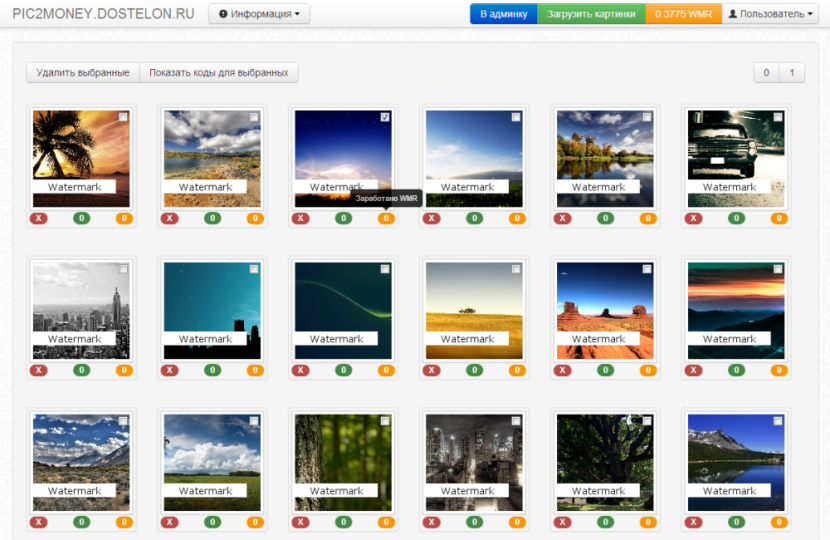This screenshot has height=540, width=830.
Task: Click red X badge under black-and-white New York image
Action: click(39, 370)
